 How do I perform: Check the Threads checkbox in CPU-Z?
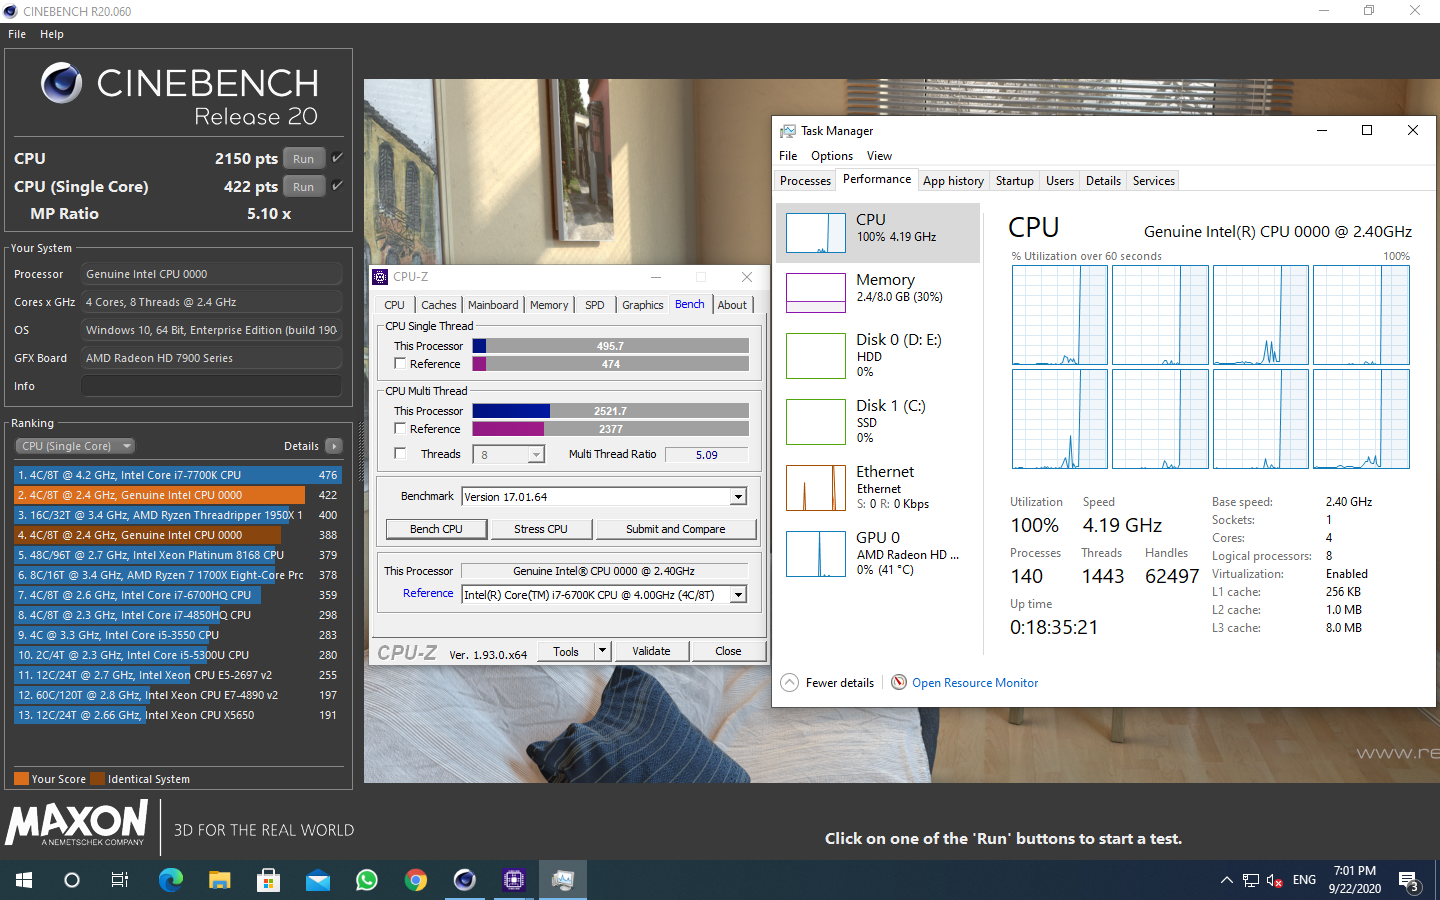(x=400, y=454)
